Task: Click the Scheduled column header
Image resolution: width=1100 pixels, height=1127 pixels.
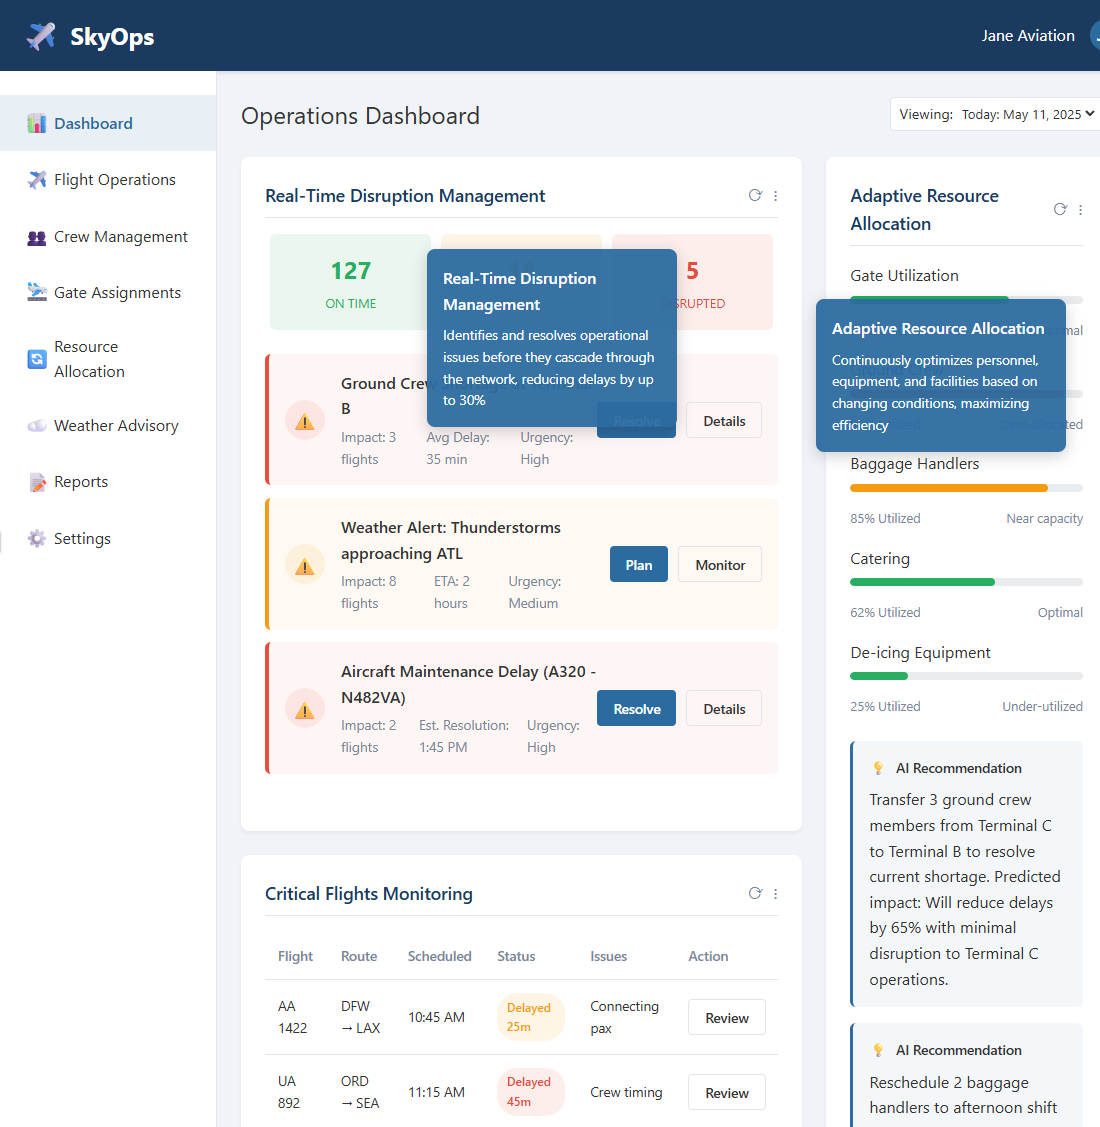Action: pyautogui.click(x=439, y=956)
